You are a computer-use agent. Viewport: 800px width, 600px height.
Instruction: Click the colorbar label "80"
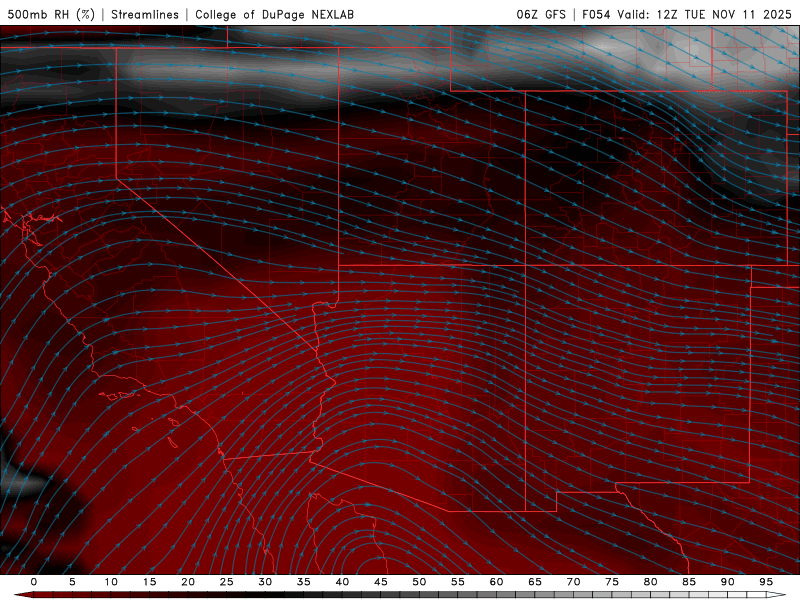650,582
